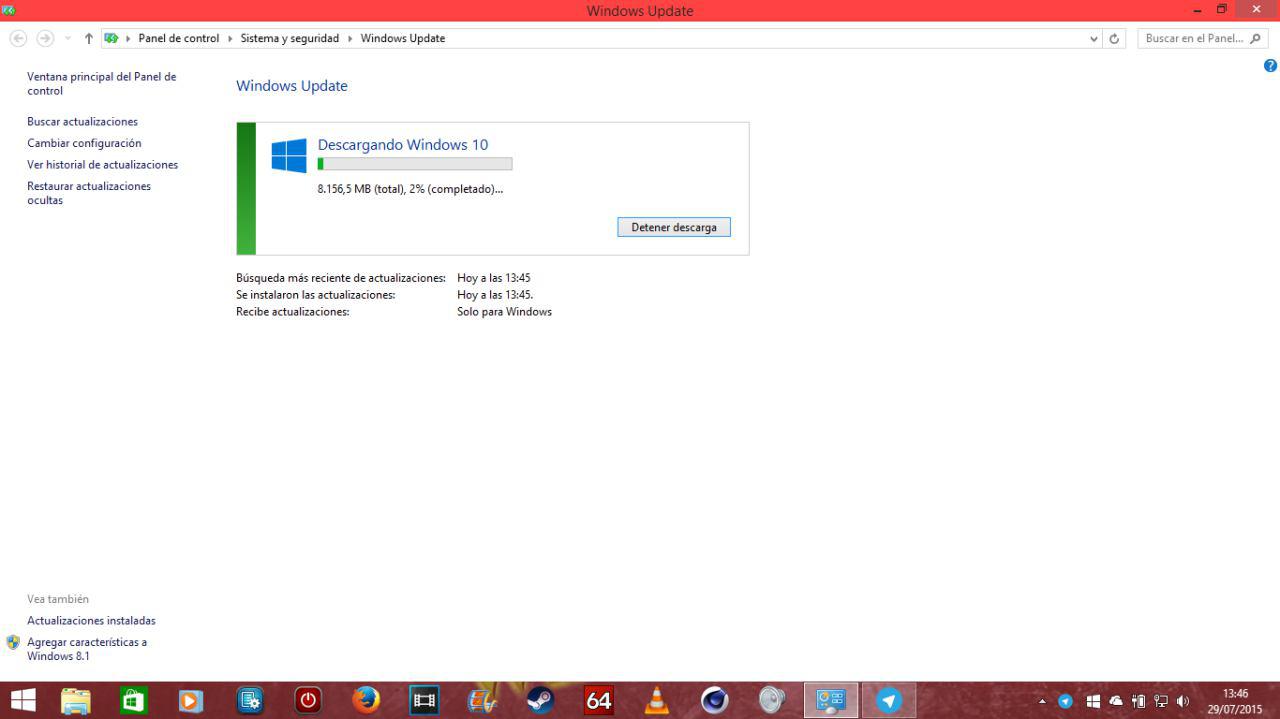Open the red 64 app icon
This screenshot has height=719, width=1280.
[598, 700]
